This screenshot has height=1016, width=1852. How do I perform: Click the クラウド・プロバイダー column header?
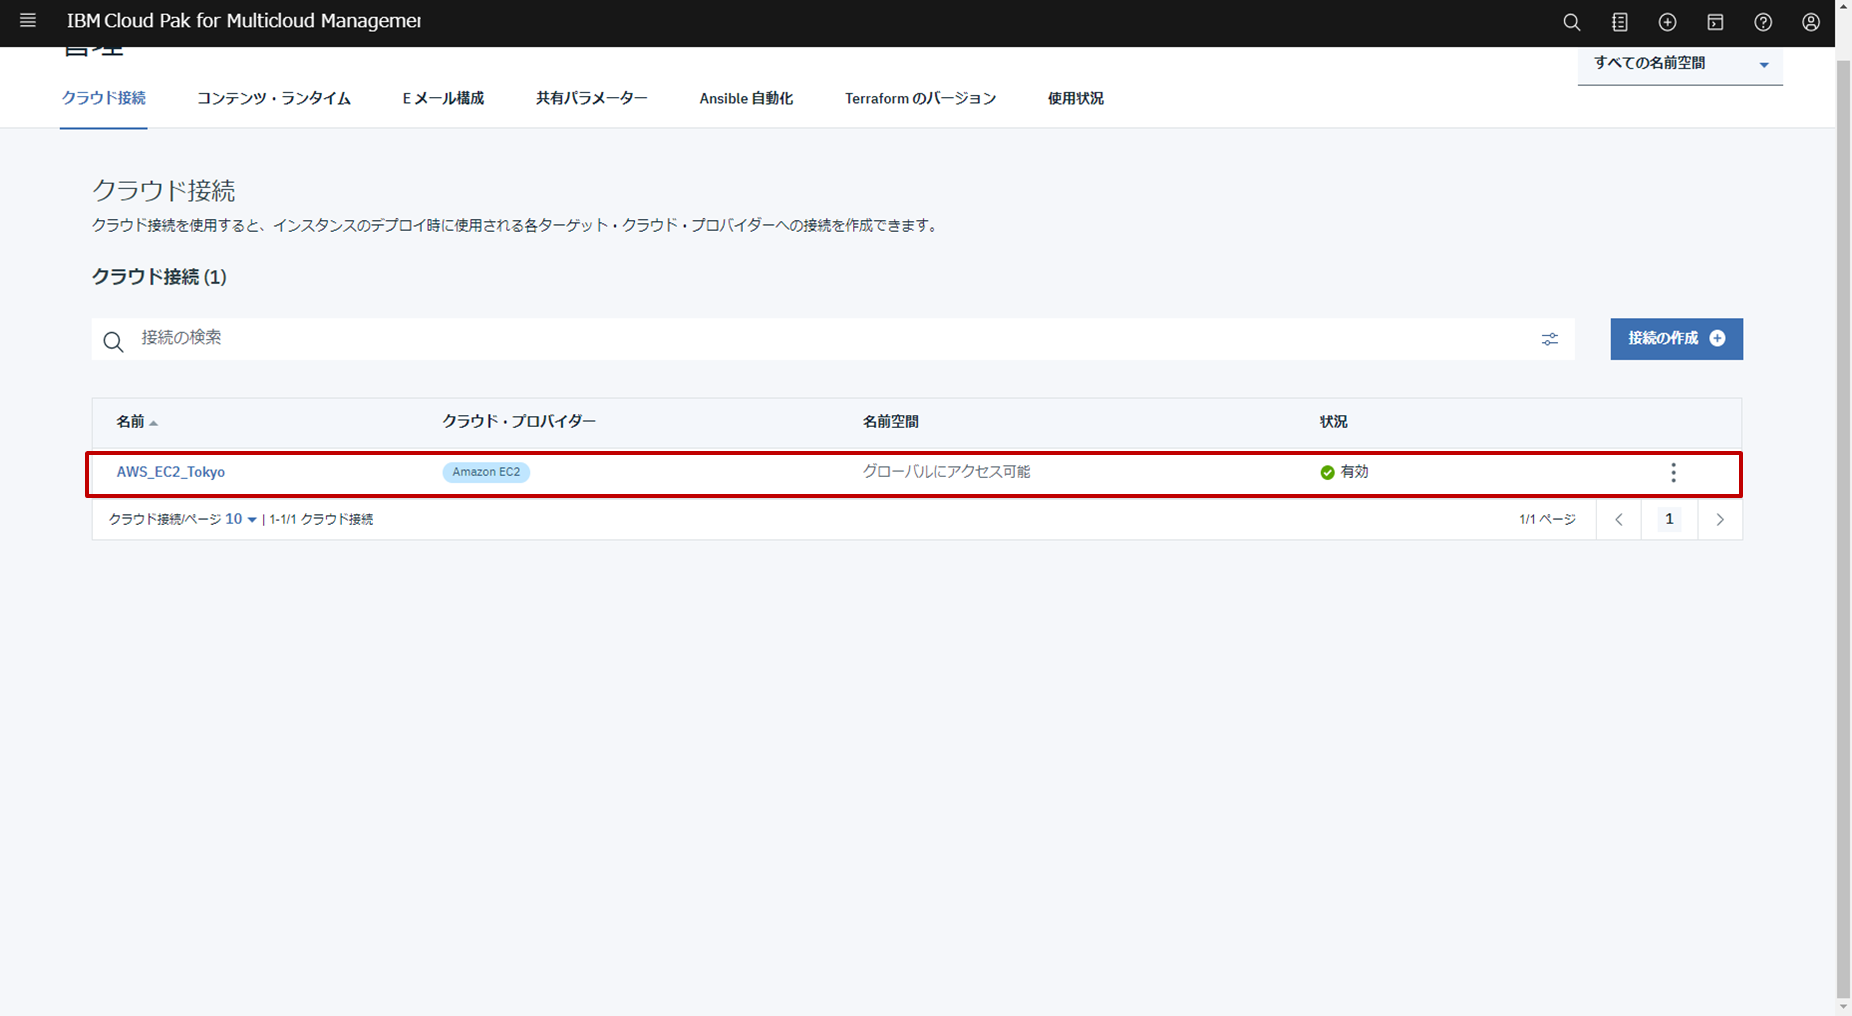[519, 422]
